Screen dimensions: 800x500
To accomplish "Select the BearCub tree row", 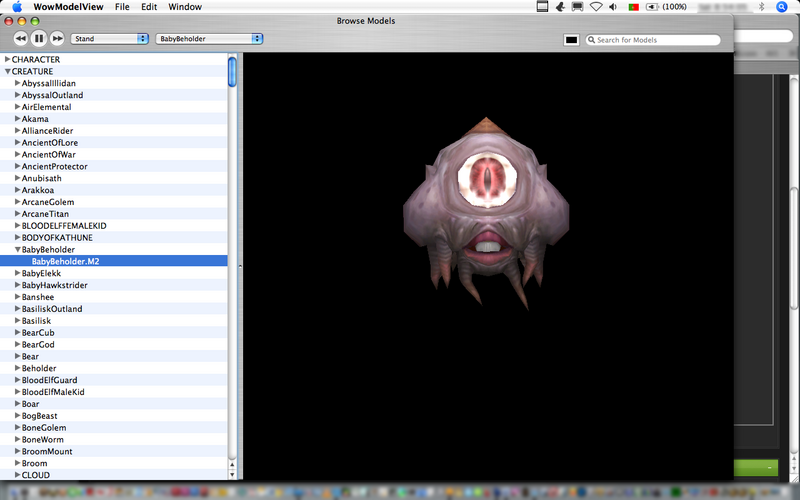I will (x=114, y=332).
